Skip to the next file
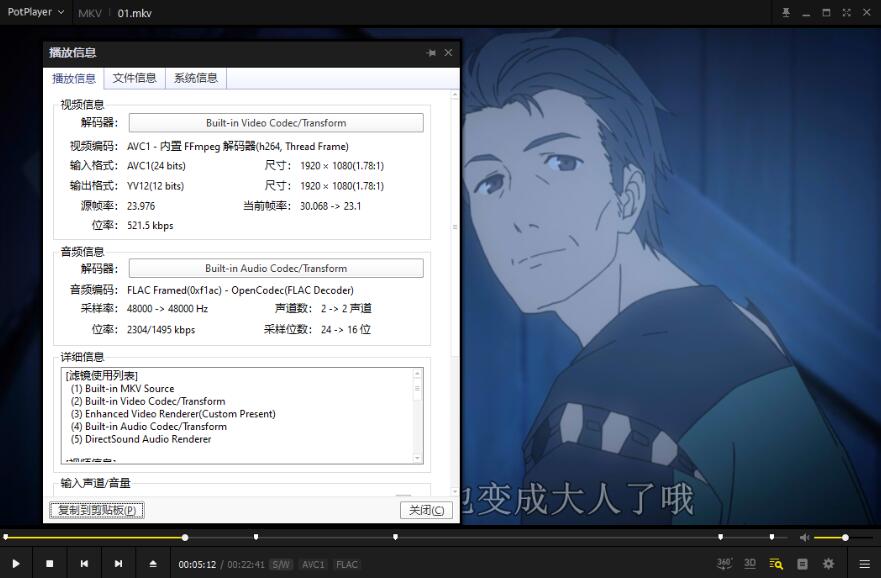This screenshot has height=578, width=881. (118, 564)
